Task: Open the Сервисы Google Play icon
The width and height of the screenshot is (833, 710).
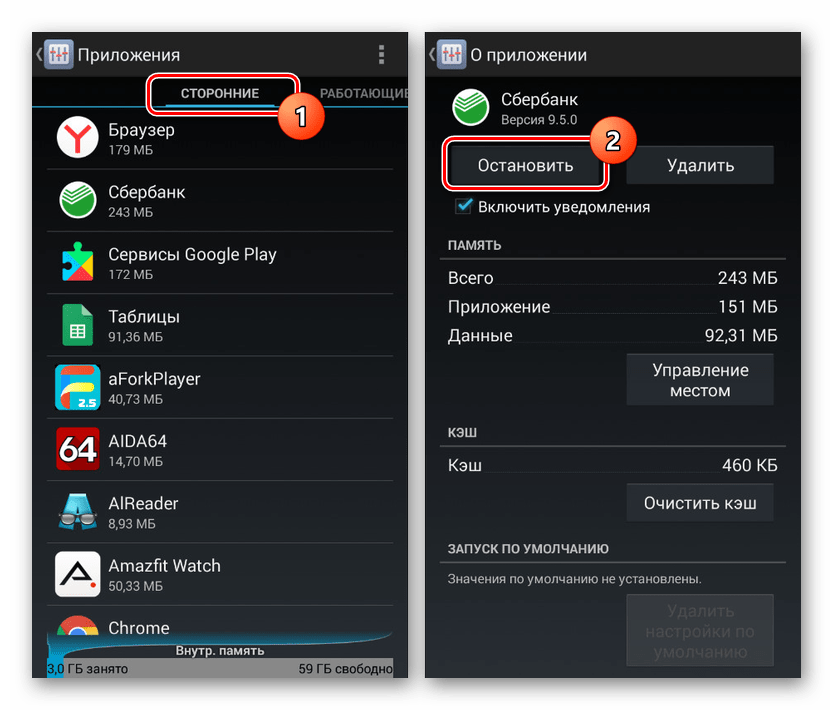Action: tap(78, 262)
